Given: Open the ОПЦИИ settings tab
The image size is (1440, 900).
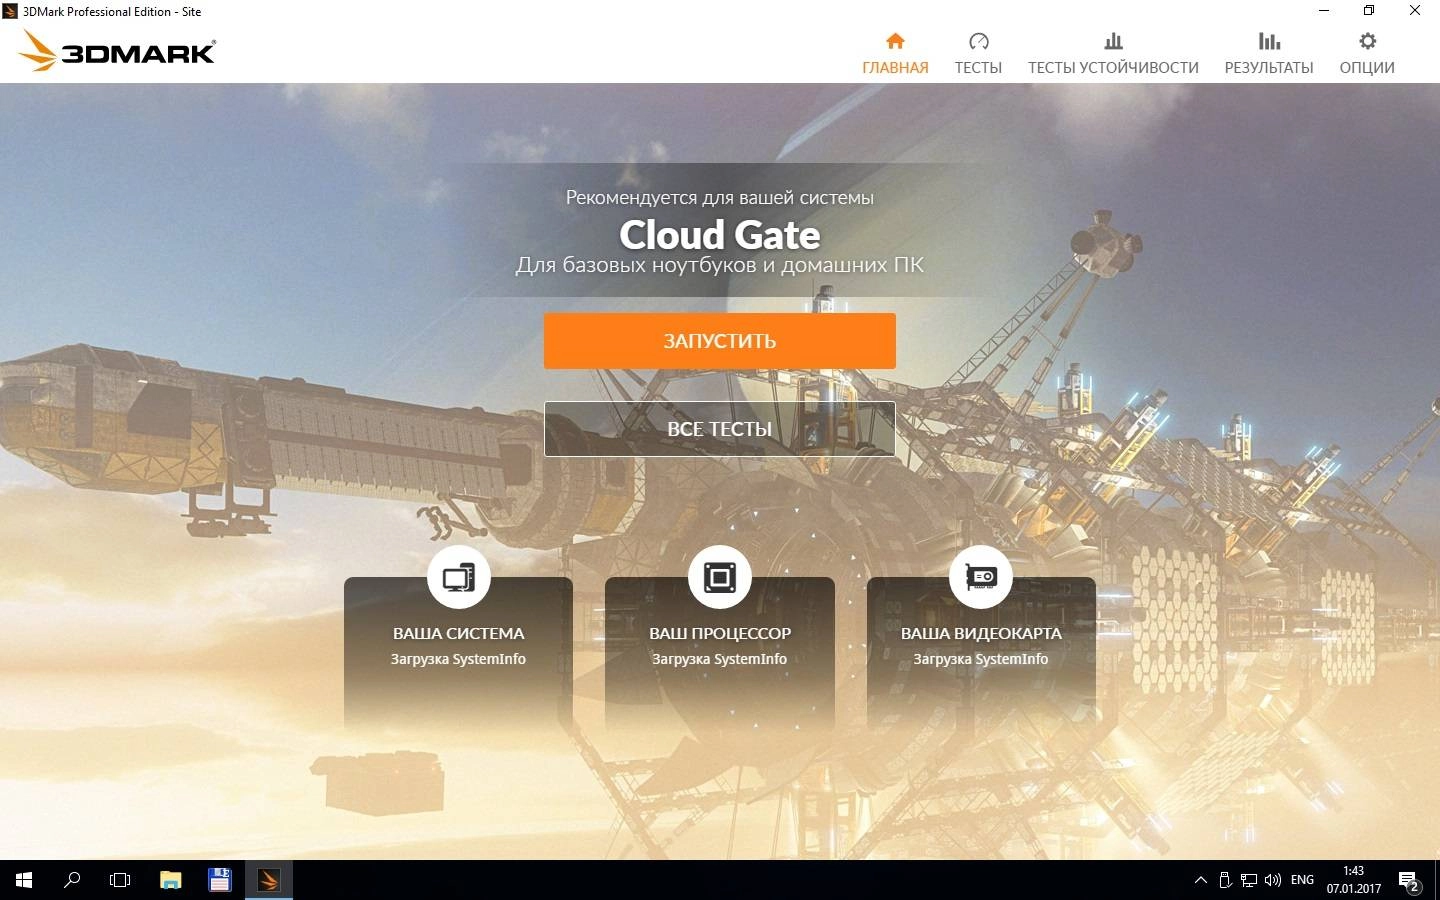Looking at the screenshot, I should tap(1367, 54).
